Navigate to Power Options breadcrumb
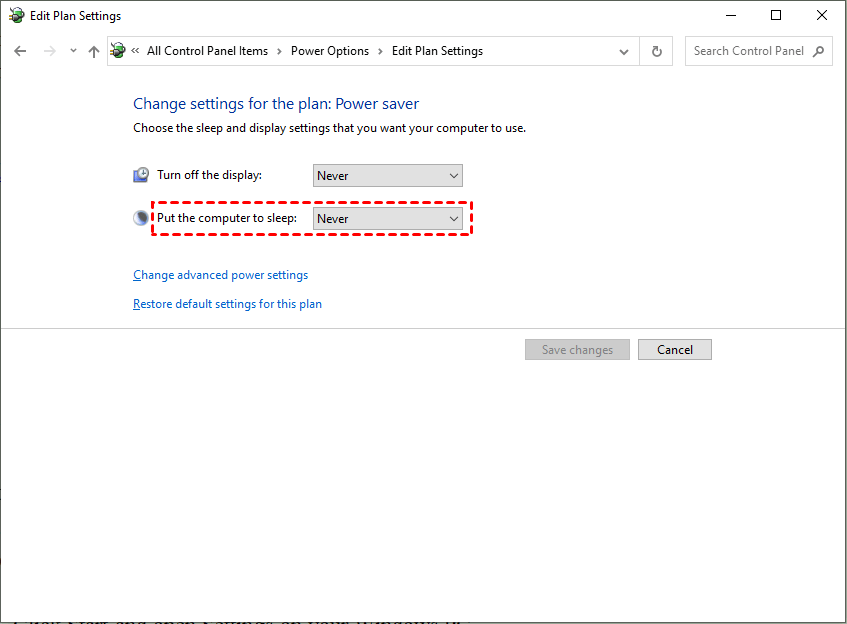 [x=330, y=51]
